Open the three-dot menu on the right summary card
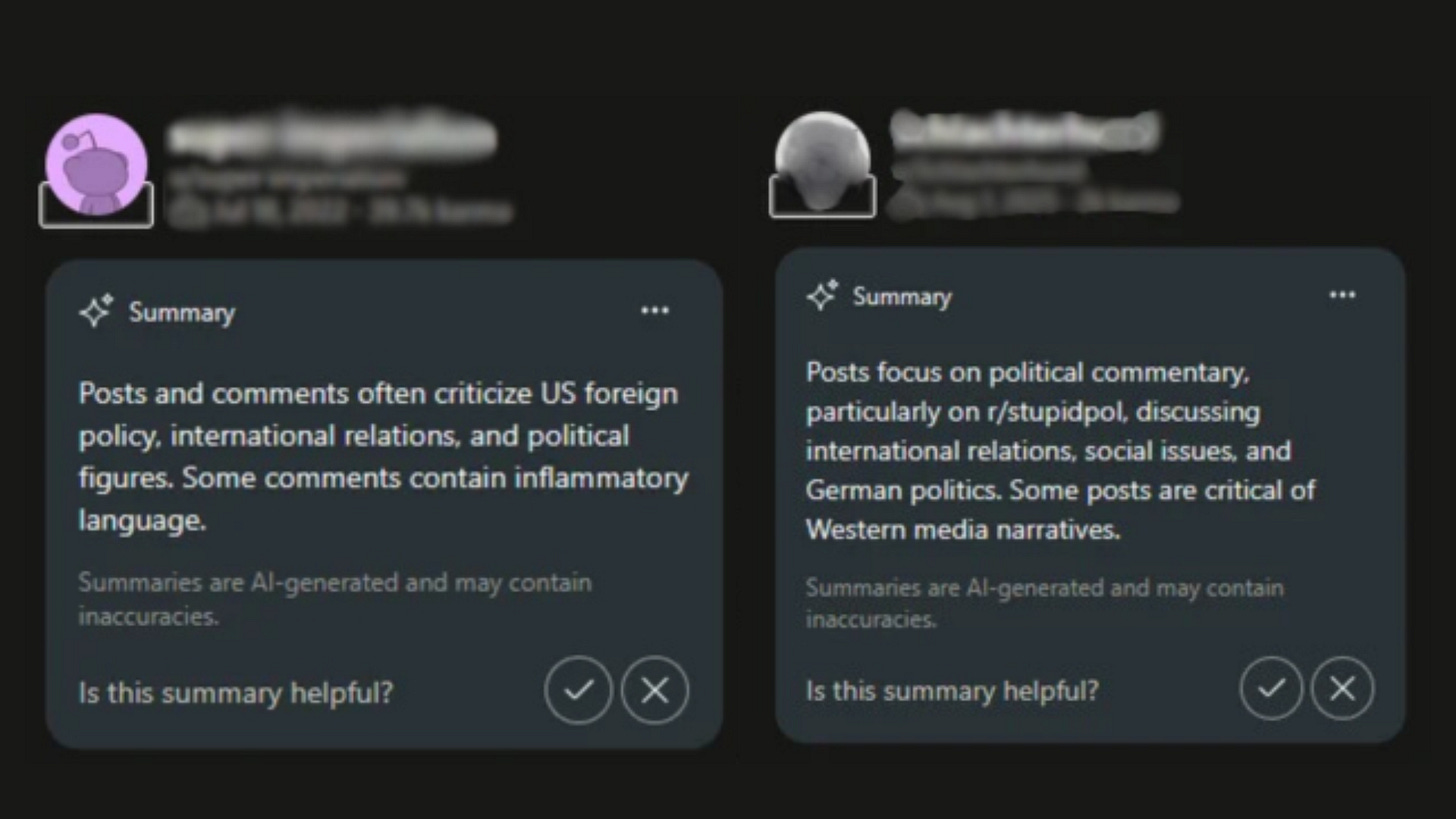The height and width of the screenshot is (819, 1456). coord(1342,295)
